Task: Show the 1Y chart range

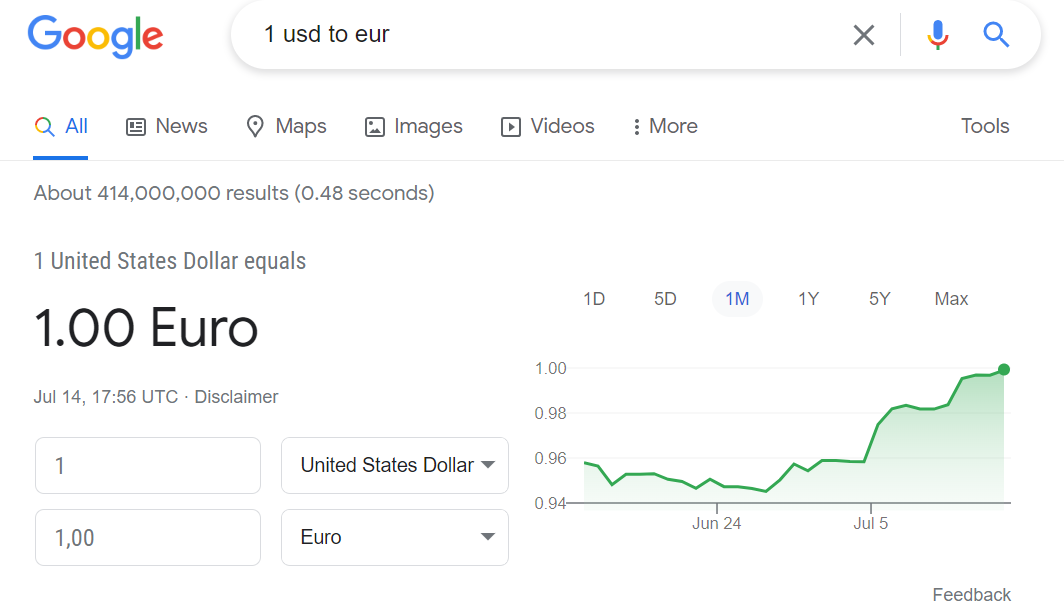Action: pyautogui.click(x=808, y=299)
